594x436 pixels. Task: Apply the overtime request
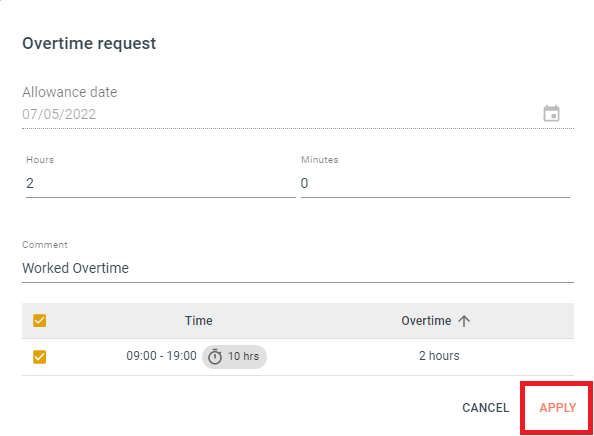point(558,408)
